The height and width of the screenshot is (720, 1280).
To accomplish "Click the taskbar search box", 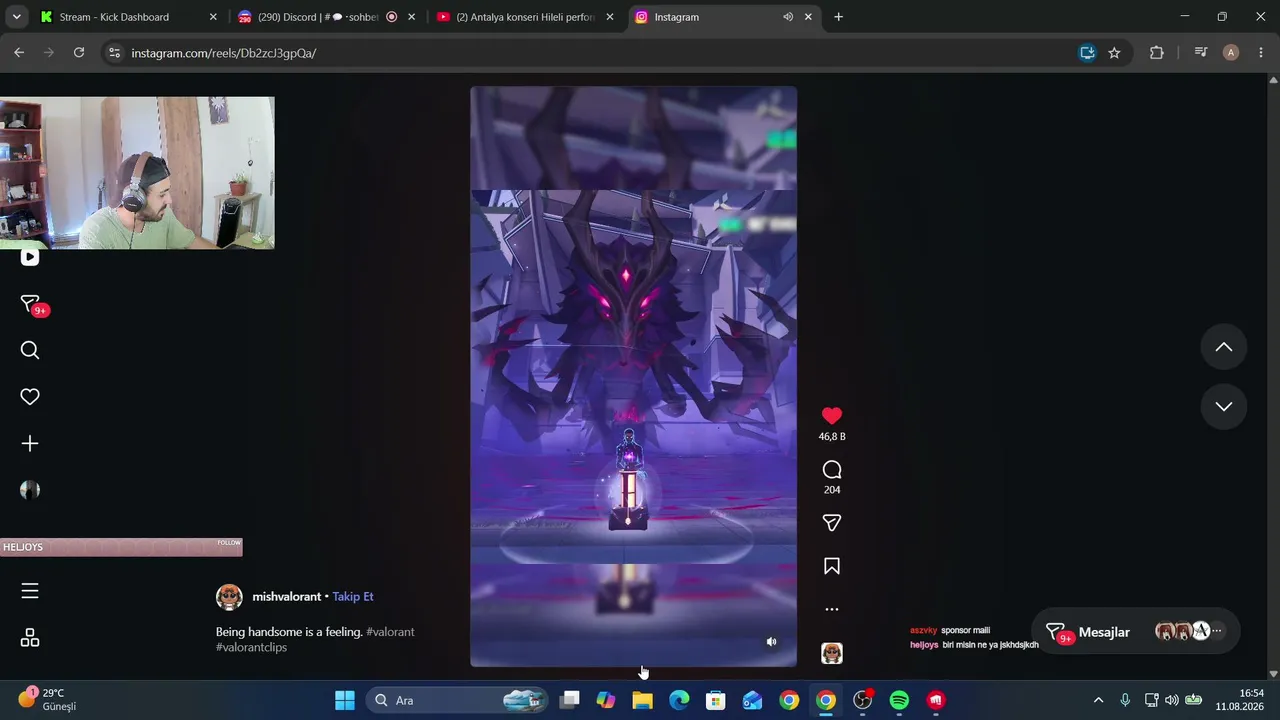I will coord(456,700).
